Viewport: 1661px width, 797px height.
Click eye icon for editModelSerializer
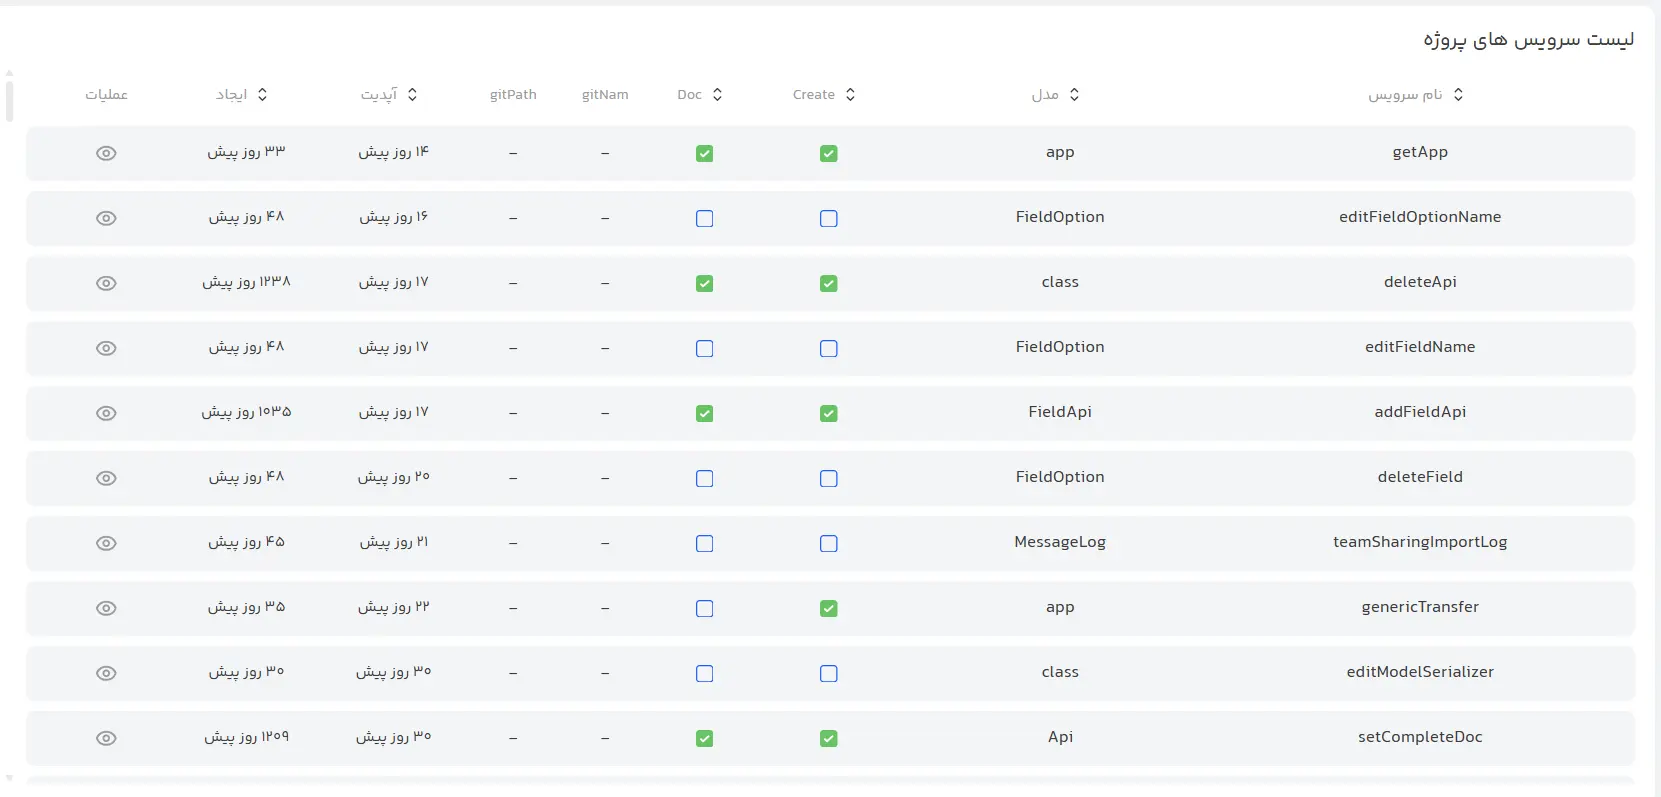[x=106, y=673]
